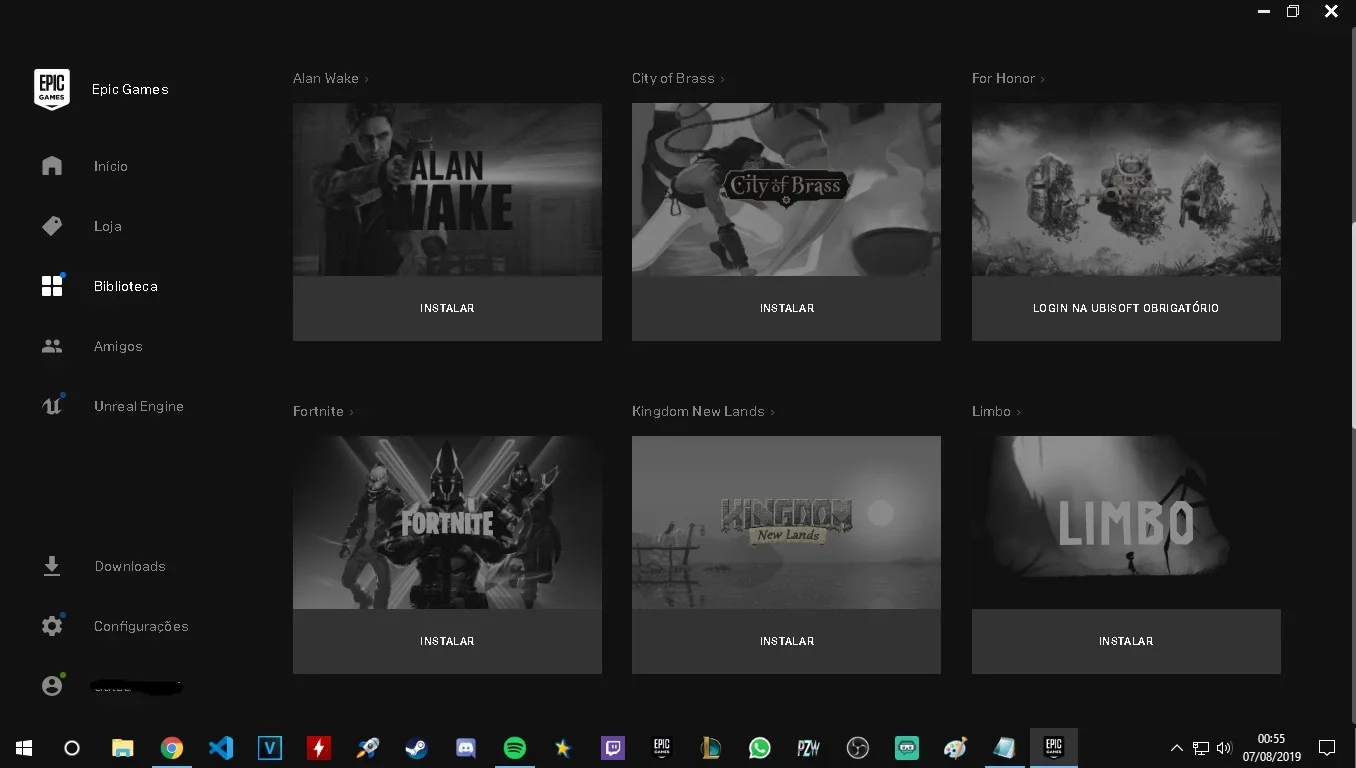The image size is (1356, 768).
Task: Open Spotify from the taskbar
Action: pos(515,747)
